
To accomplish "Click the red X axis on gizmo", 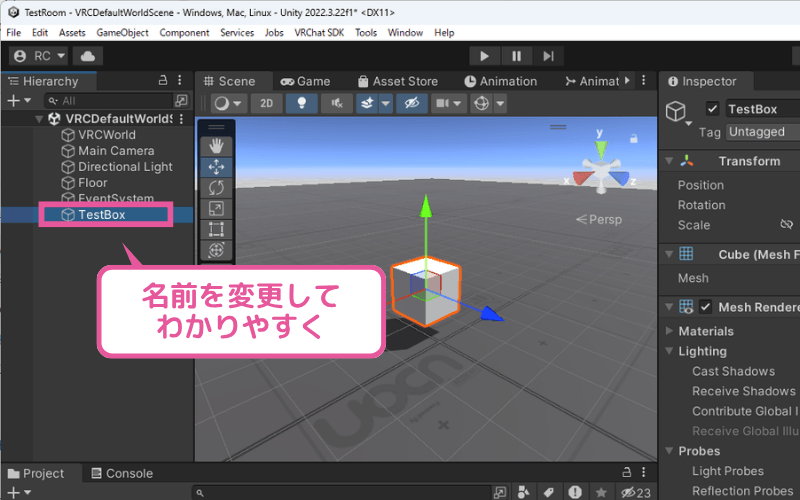I will (581, 178).
